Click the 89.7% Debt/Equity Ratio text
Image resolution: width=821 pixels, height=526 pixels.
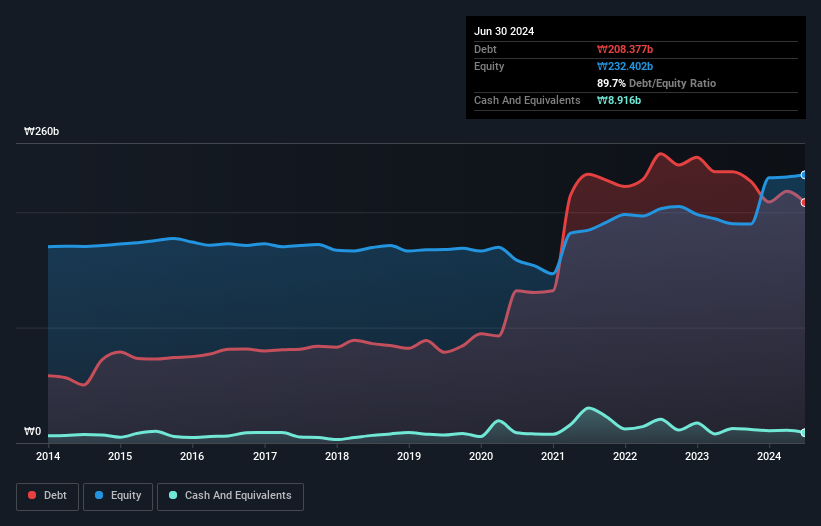tap(657, 83)
